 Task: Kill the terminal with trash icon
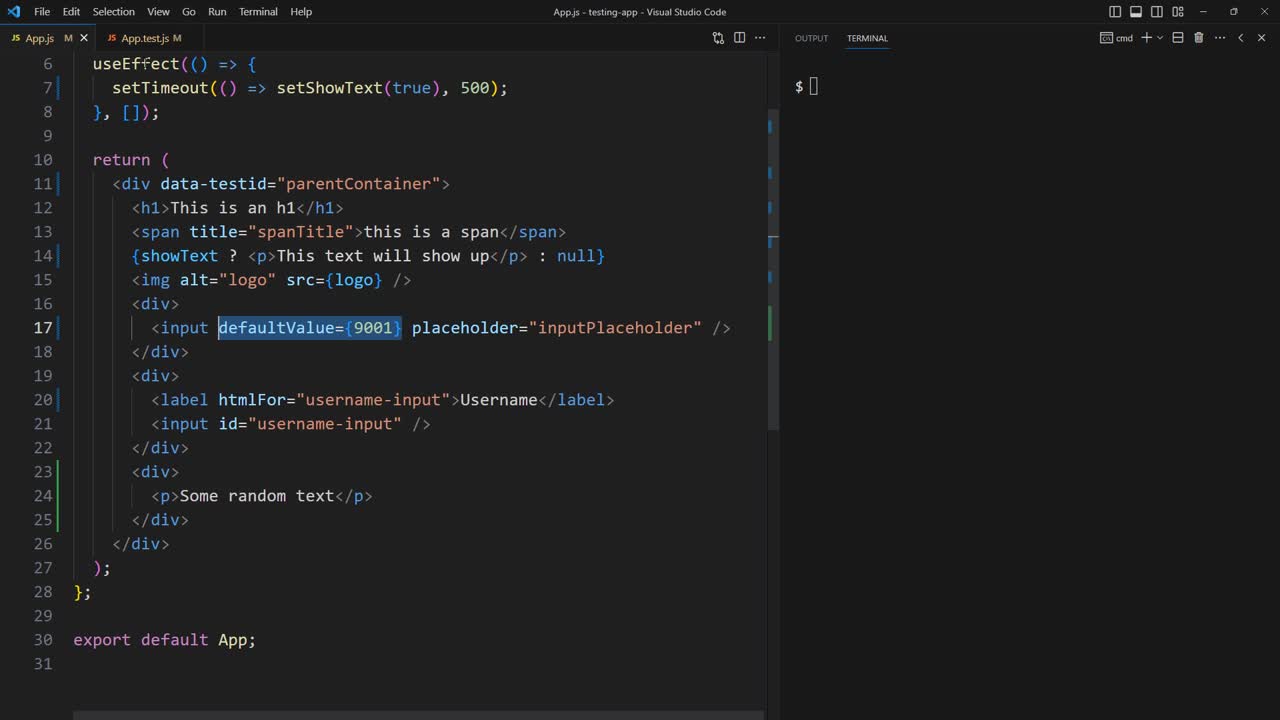[1199, 38]
